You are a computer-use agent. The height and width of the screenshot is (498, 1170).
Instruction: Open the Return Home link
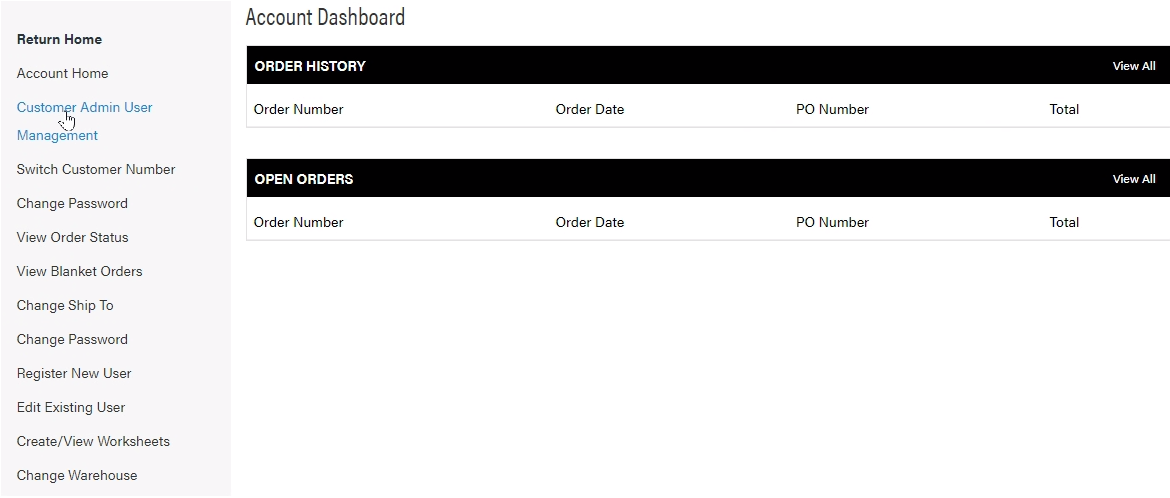(x=59, y=40)
